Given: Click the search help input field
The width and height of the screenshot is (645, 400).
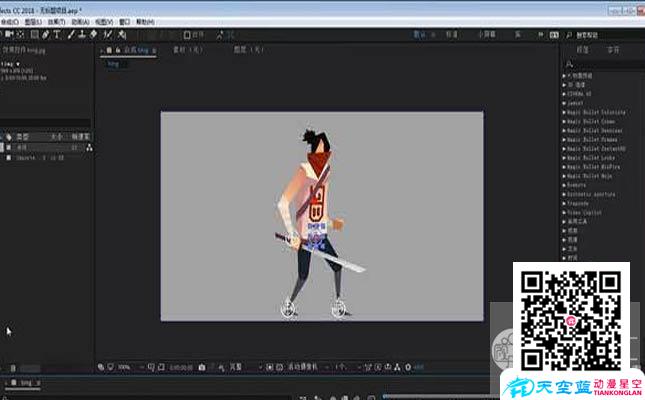Looking at the screenshot, I should tap(609, 35).
